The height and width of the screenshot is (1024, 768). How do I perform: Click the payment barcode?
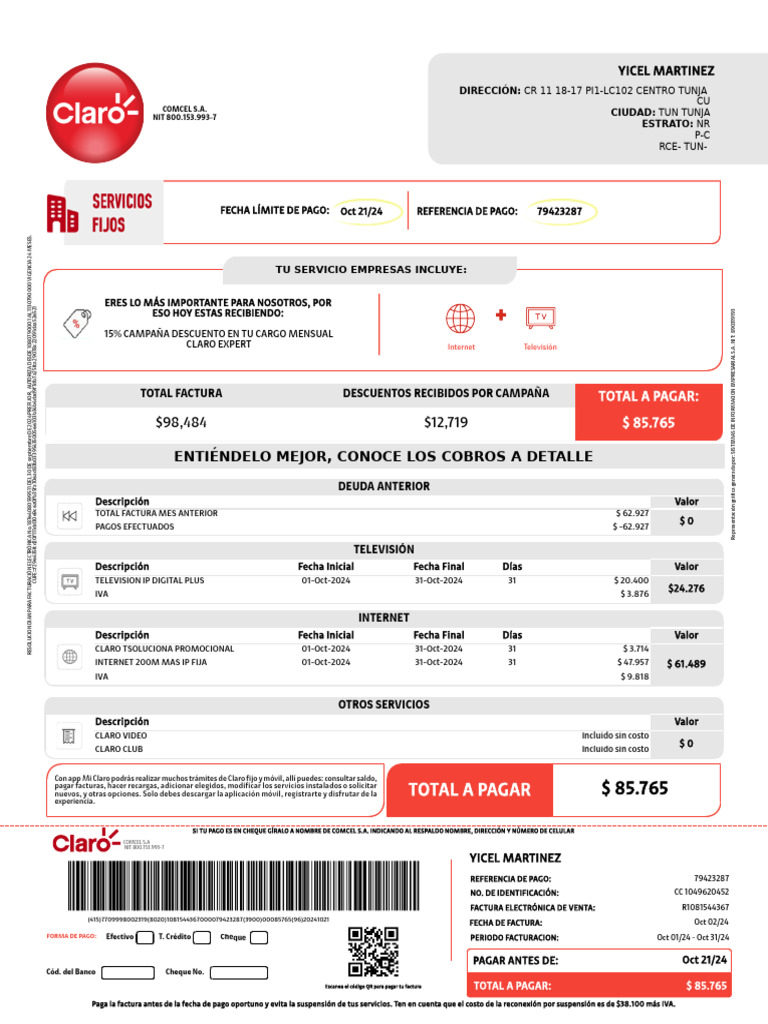pos(244,886)
